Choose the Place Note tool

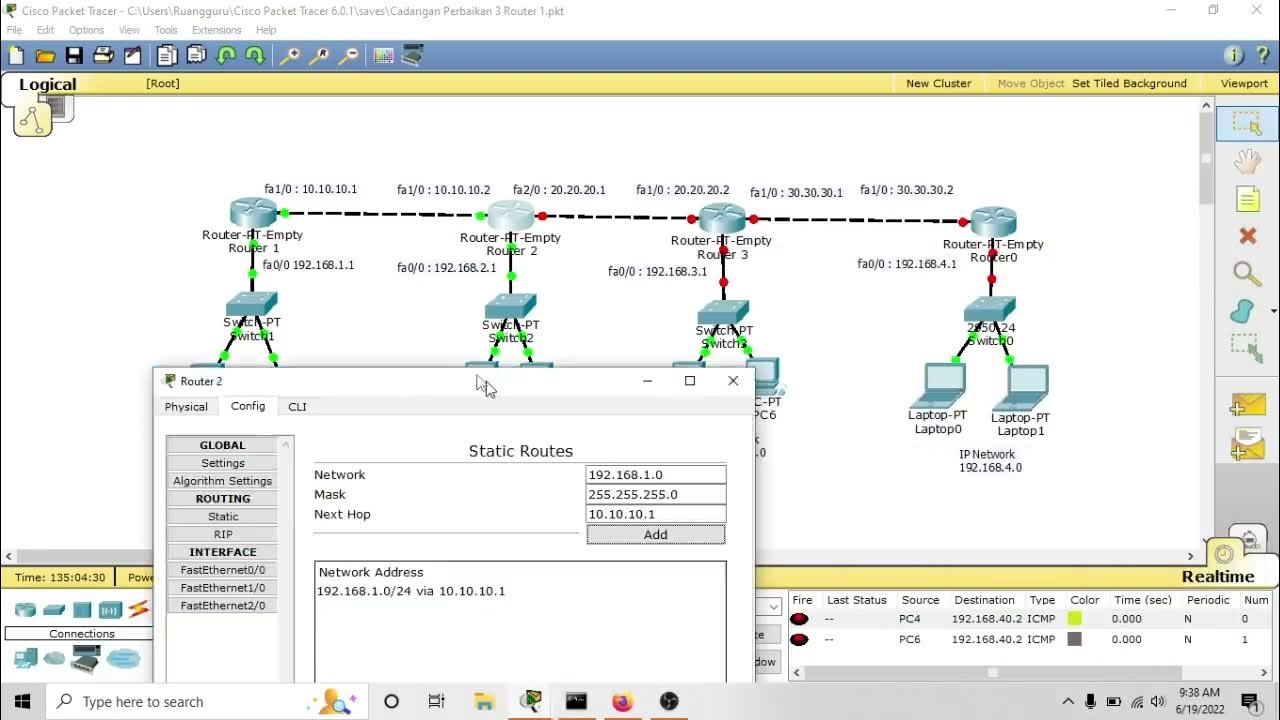click(1247, 199)
